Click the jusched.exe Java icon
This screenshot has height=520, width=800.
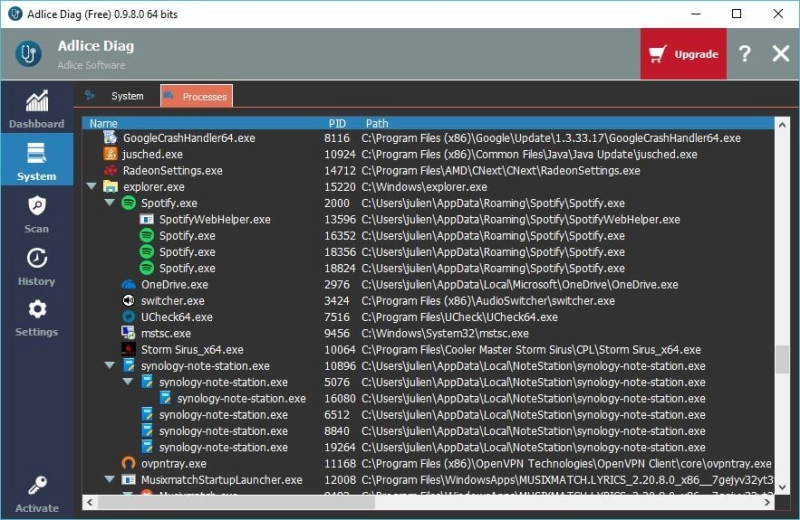click(x=110, y=154)
